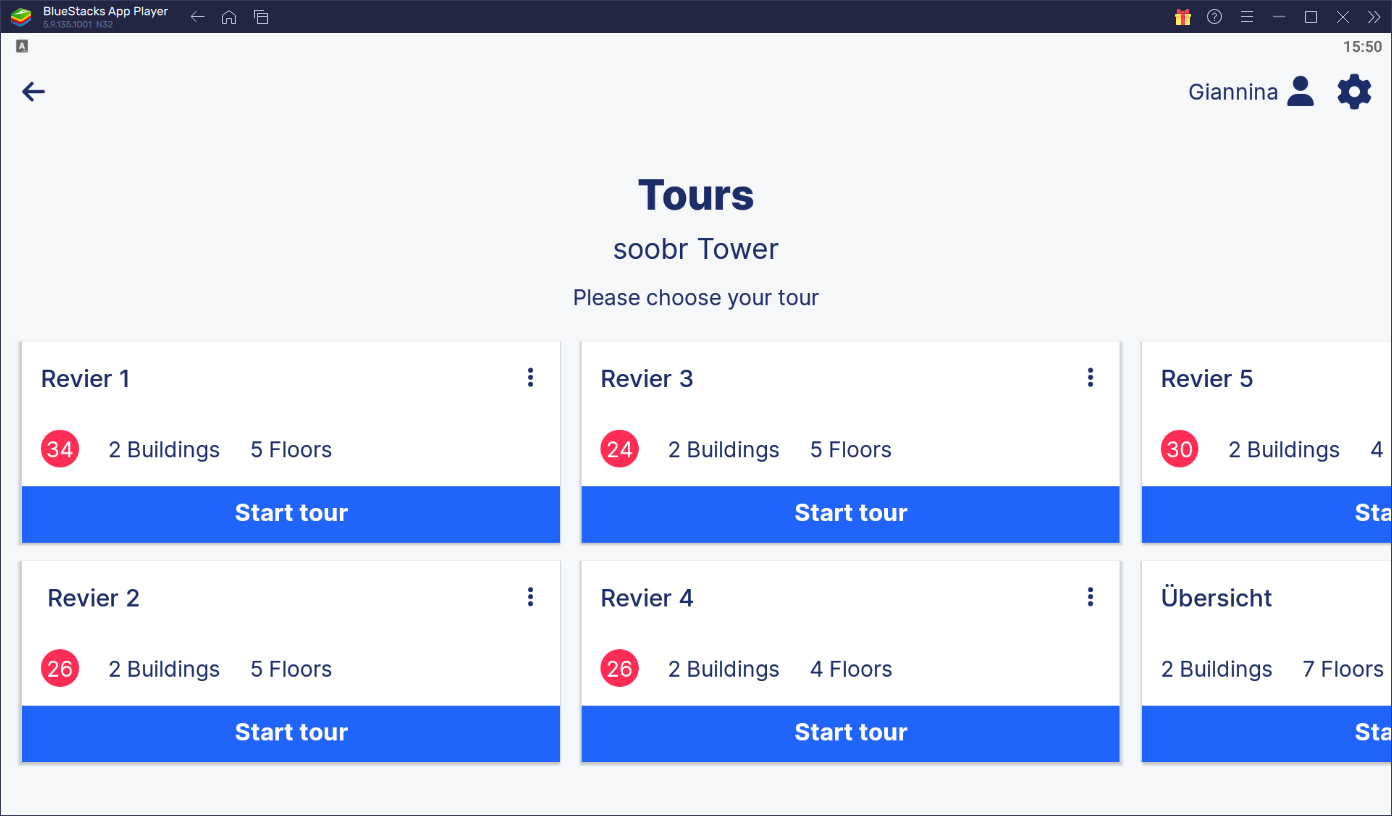Screen dimensions: 1392x816
Task: Start tour for Revier 3
Action: point(851,514)
